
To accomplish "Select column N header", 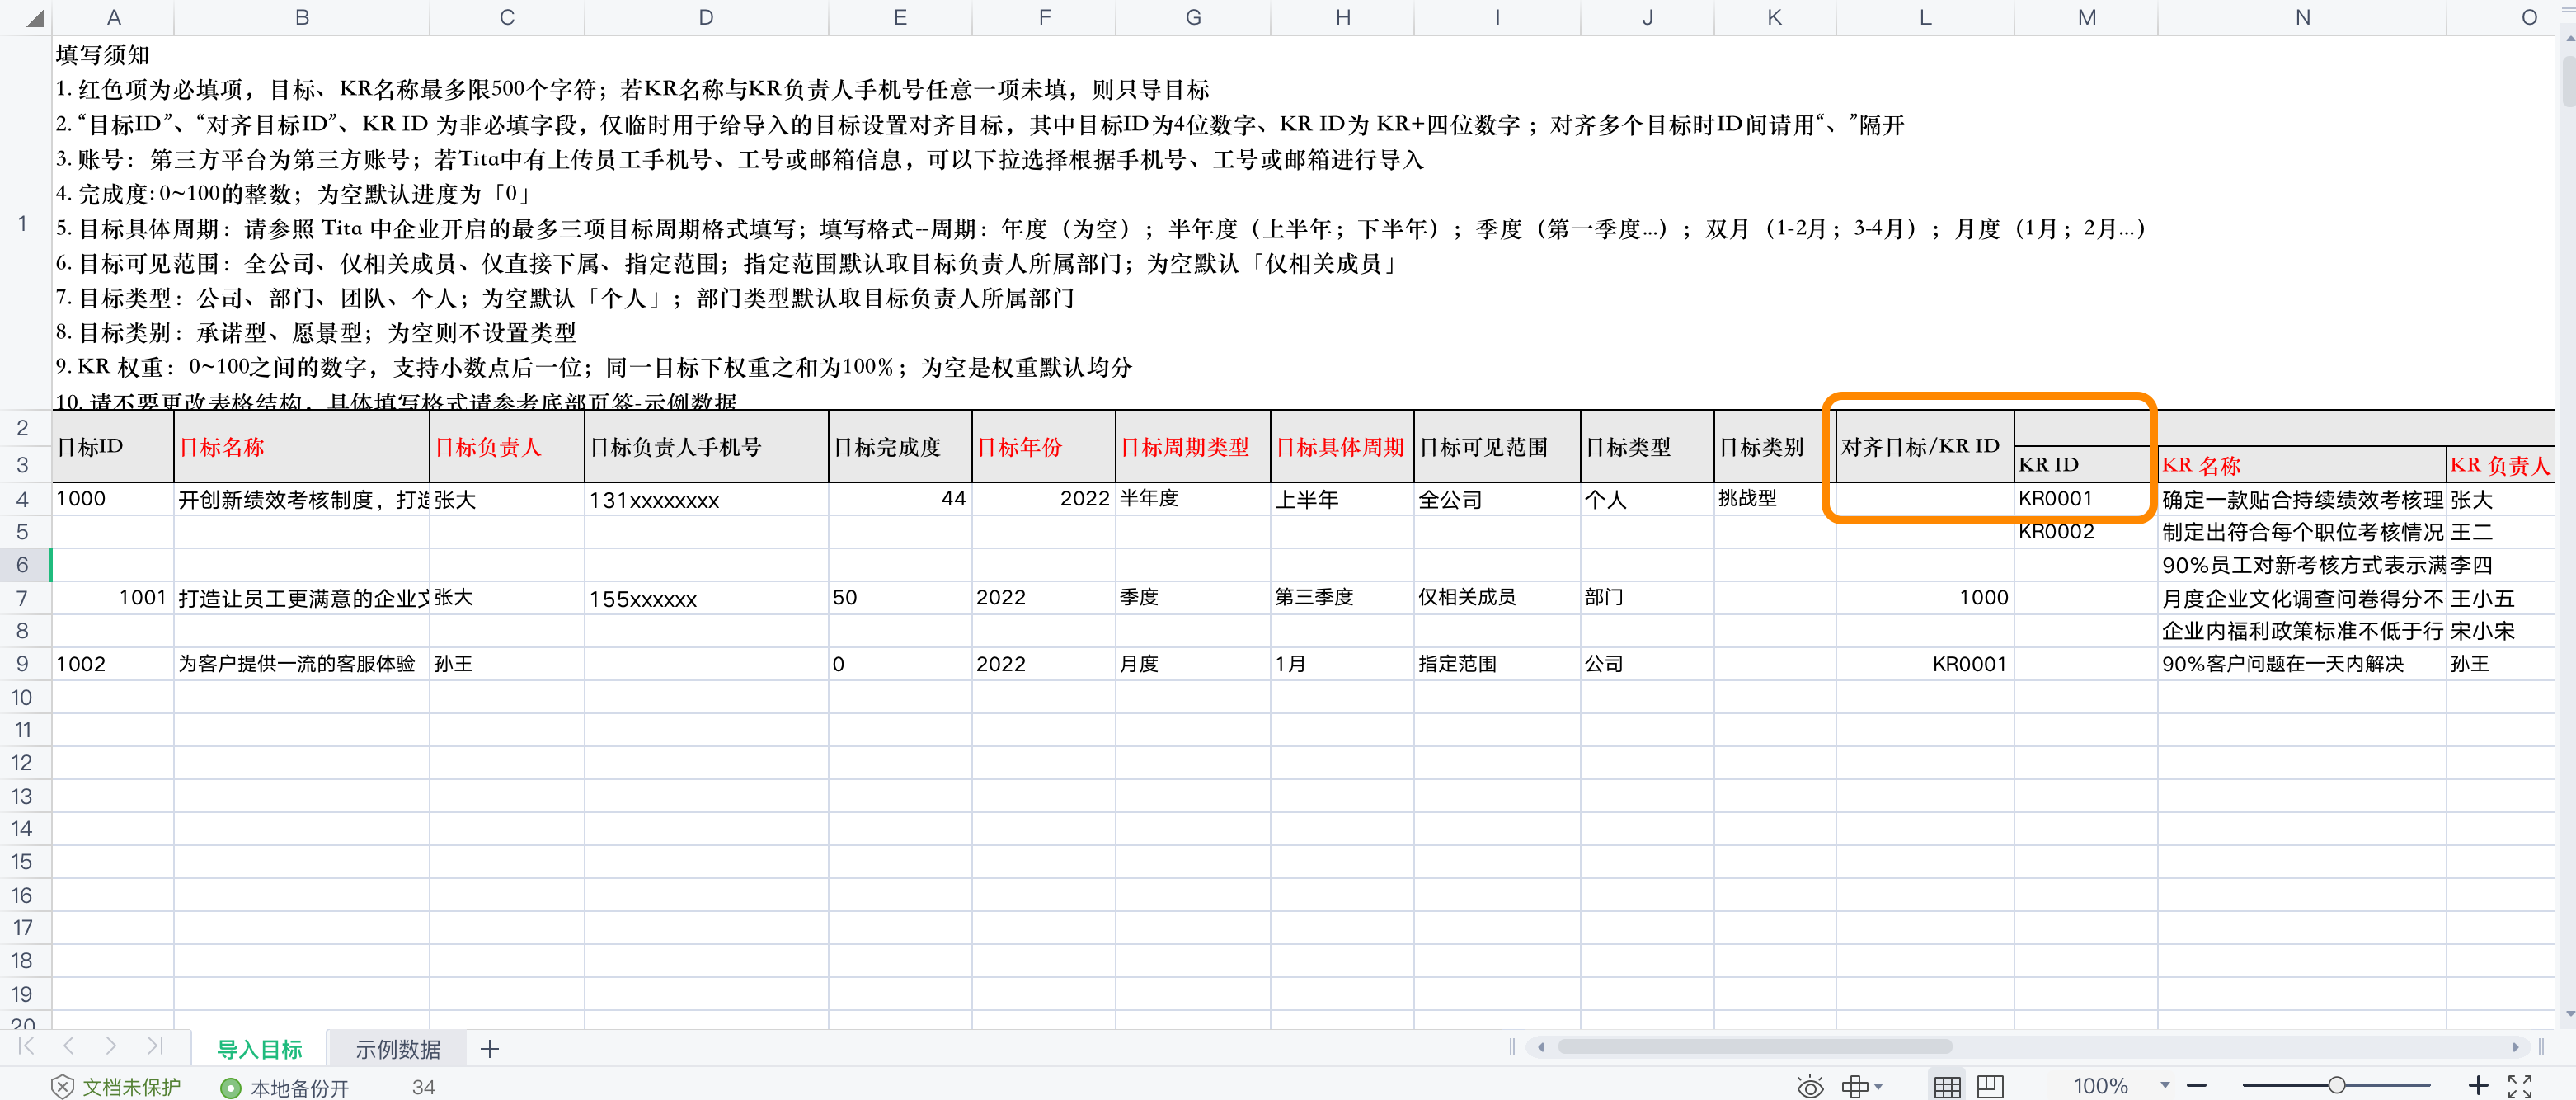I will tap(2302, 17).
